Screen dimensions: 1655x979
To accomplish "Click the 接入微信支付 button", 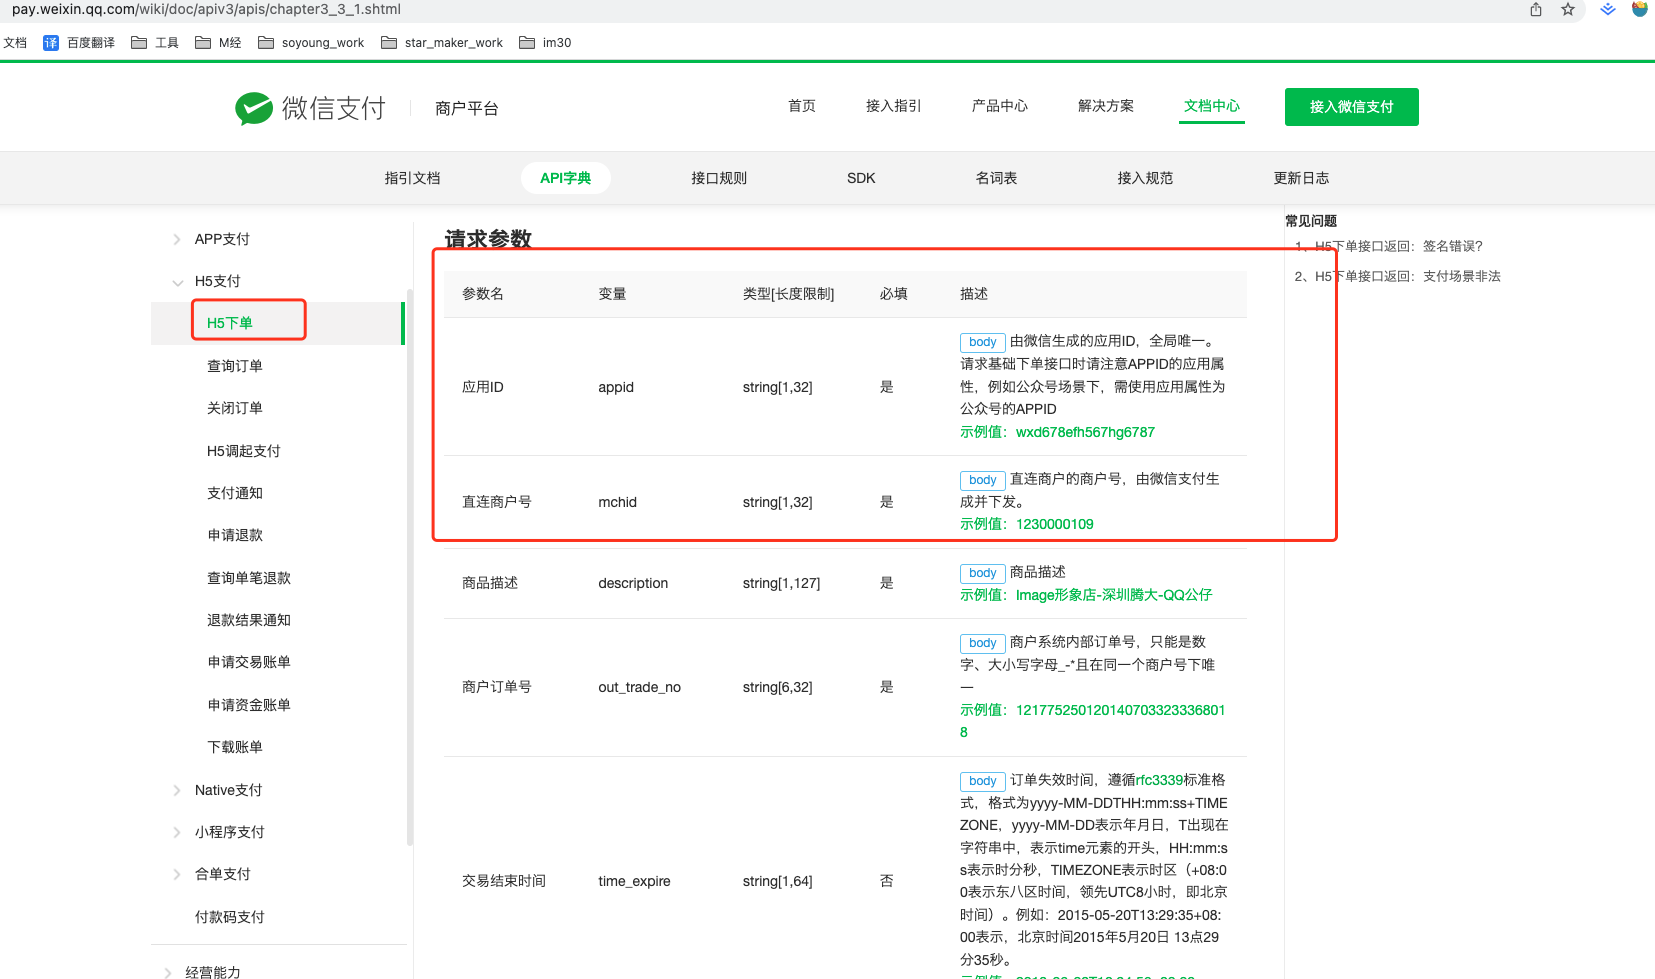I will [1351, 107].
